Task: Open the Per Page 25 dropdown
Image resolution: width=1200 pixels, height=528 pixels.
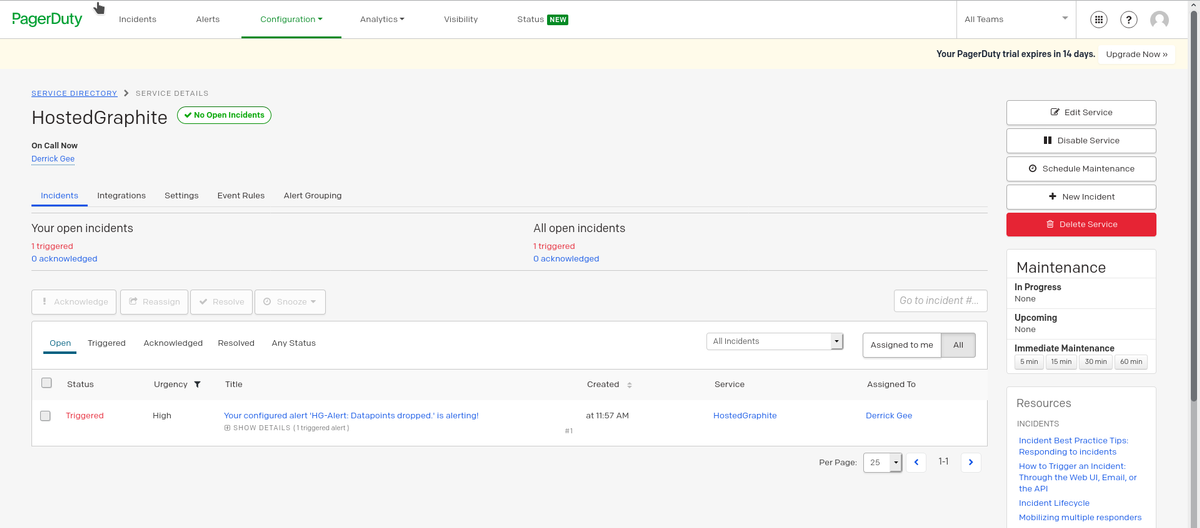Action: click(883, 462)
